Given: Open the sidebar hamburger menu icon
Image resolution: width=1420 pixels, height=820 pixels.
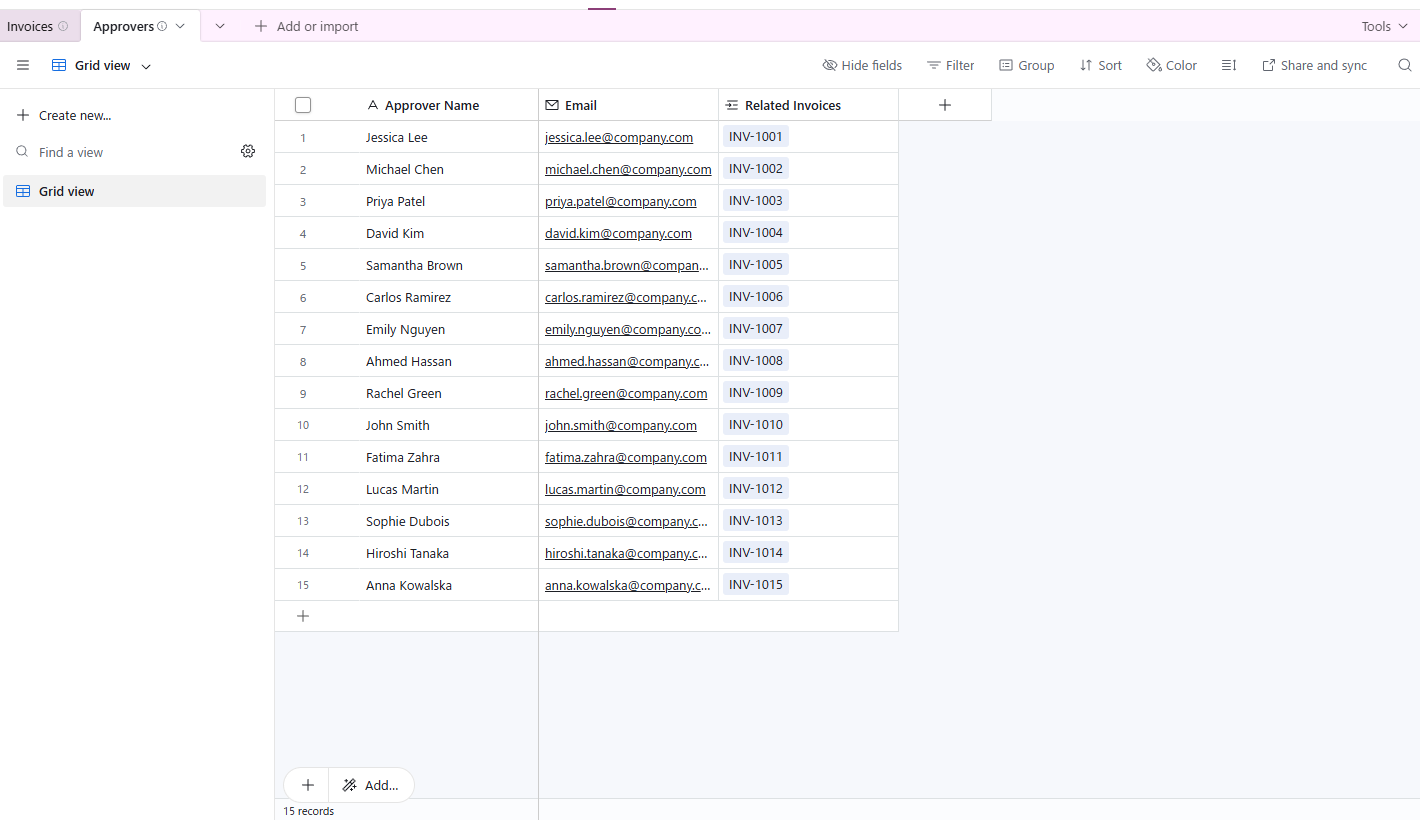Looking at the screenshot, I should pyautogui.click(x=23, y=65).
